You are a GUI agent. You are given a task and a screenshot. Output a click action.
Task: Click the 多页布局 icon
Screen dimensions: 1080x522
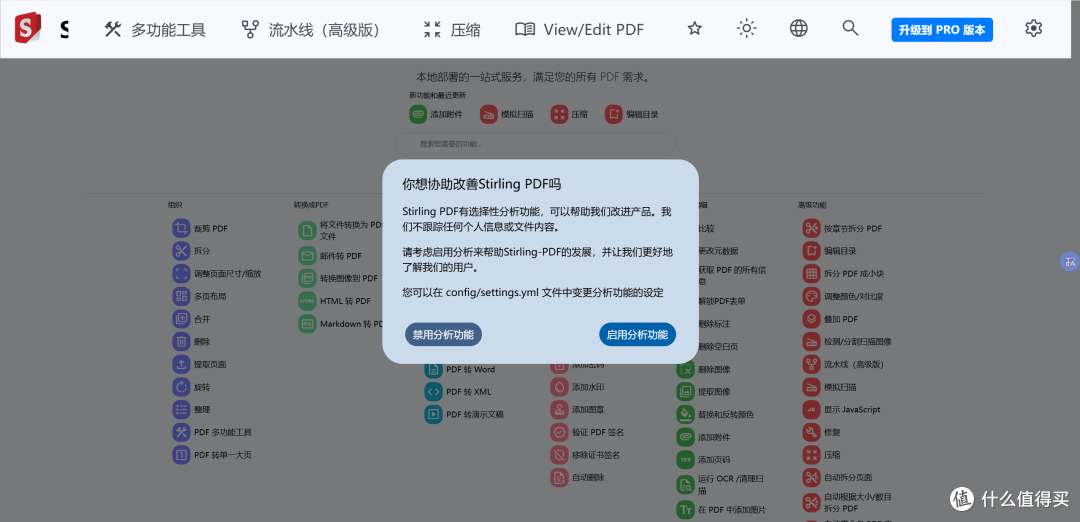coord(181,297)
